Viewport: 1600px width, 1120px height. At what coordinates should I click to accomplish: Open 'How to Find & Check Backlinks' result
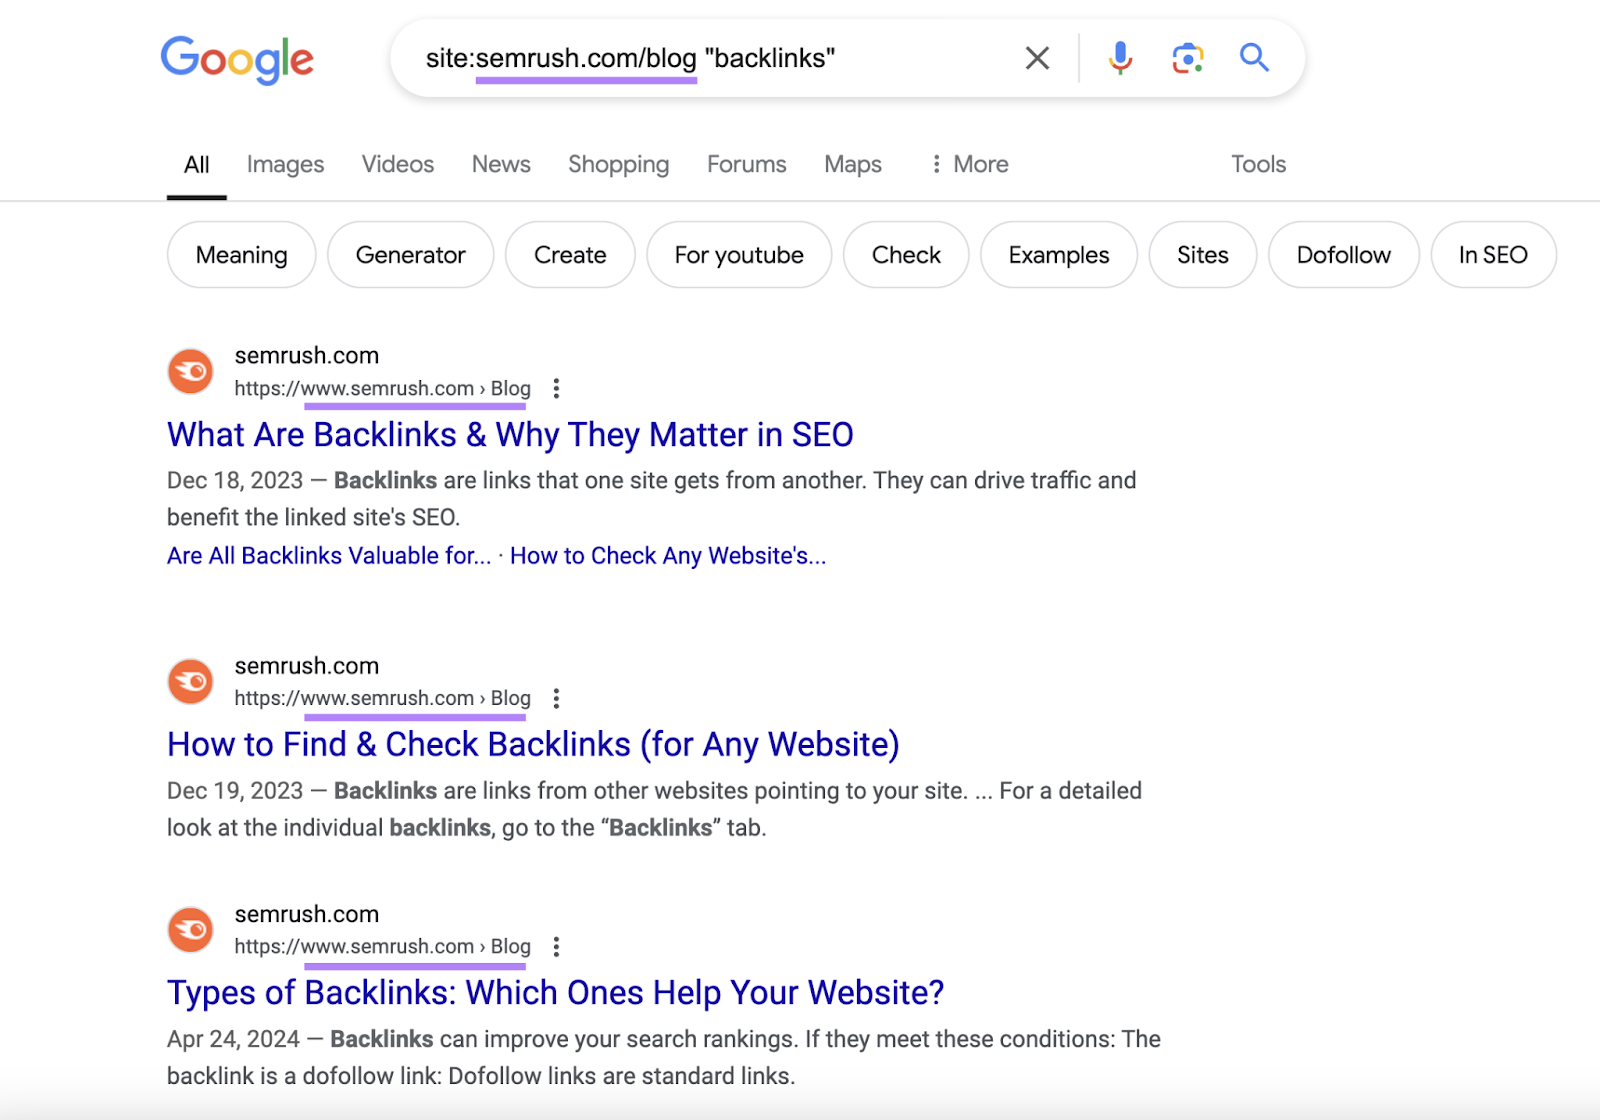[532, 744]
